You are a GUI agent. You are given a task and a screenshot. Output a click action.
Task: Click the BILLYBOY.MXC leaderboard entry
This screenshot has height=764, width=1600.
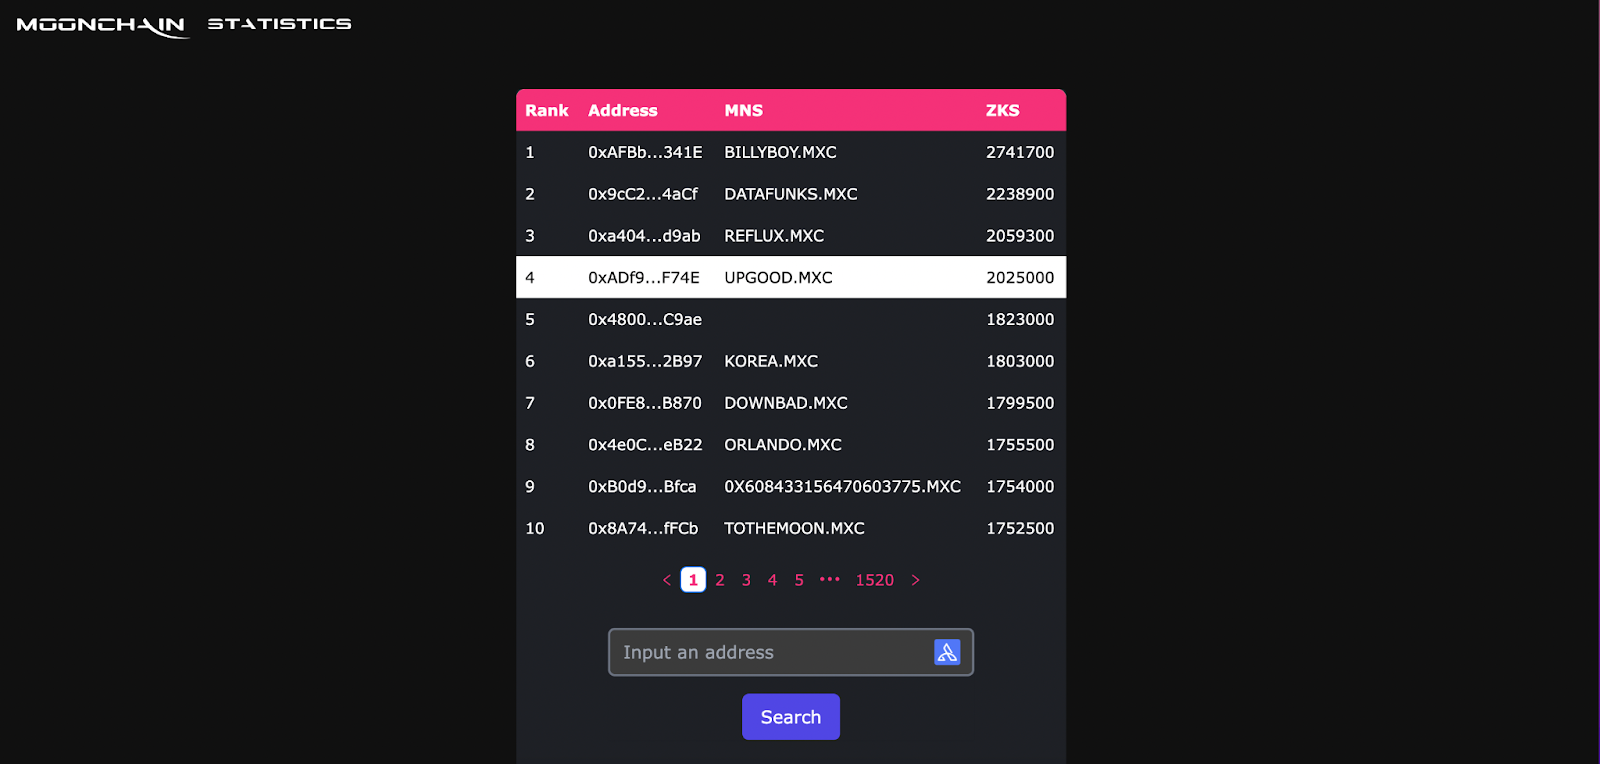click(x=790, y=152)
